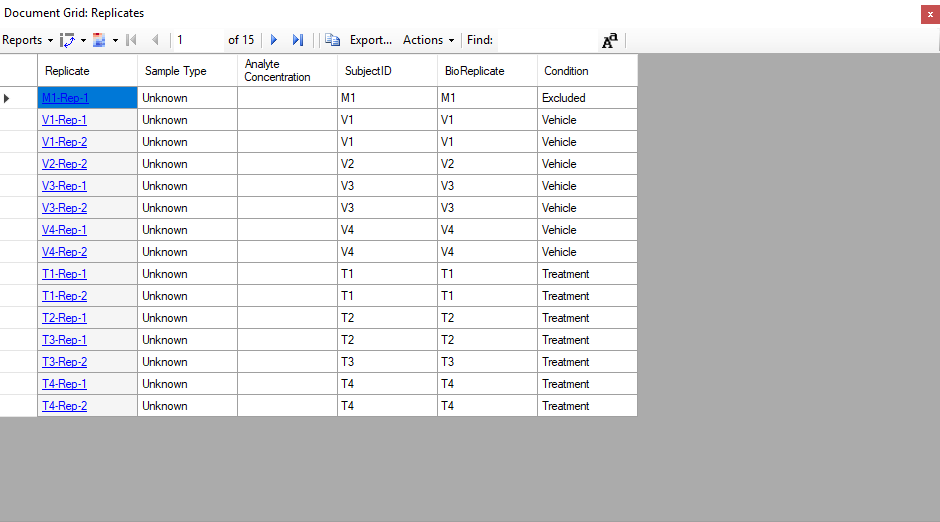The width and height of the screenshot is (940, 522).
Task: Go to the next record
Action: pyautogui.click(x=274, y=40)
